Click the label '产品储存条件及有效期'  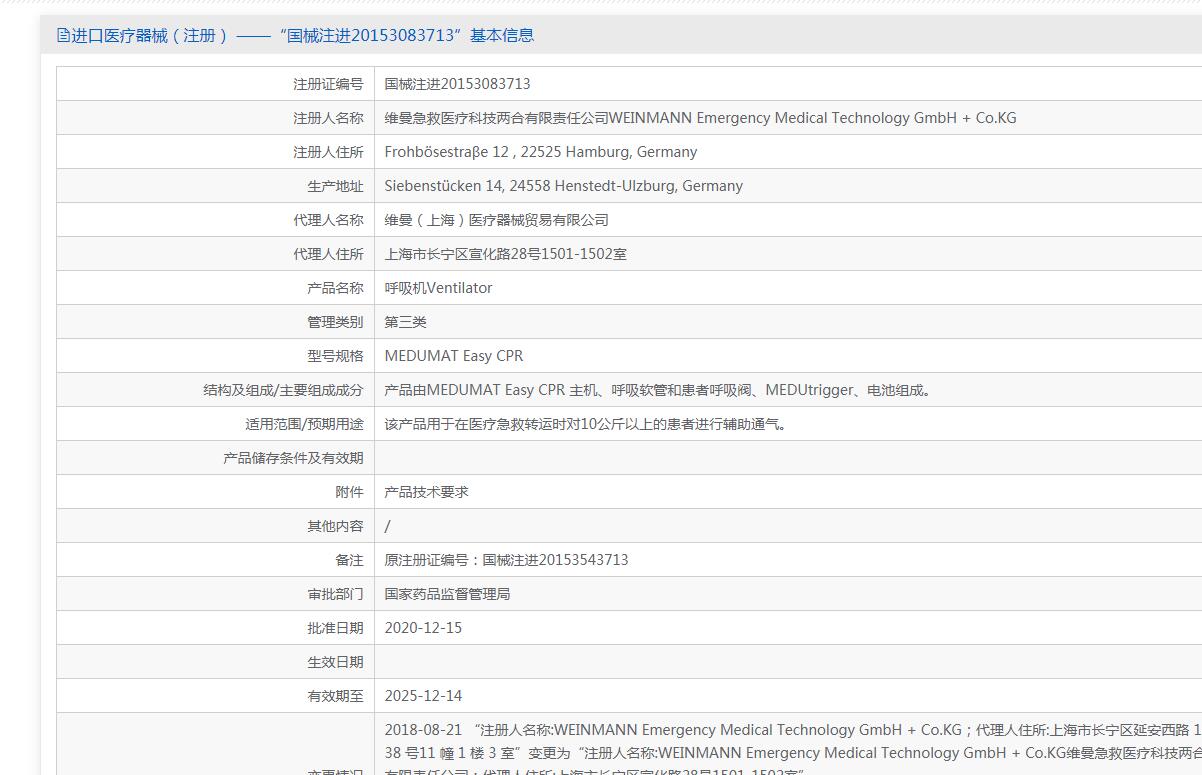[293, 458]
